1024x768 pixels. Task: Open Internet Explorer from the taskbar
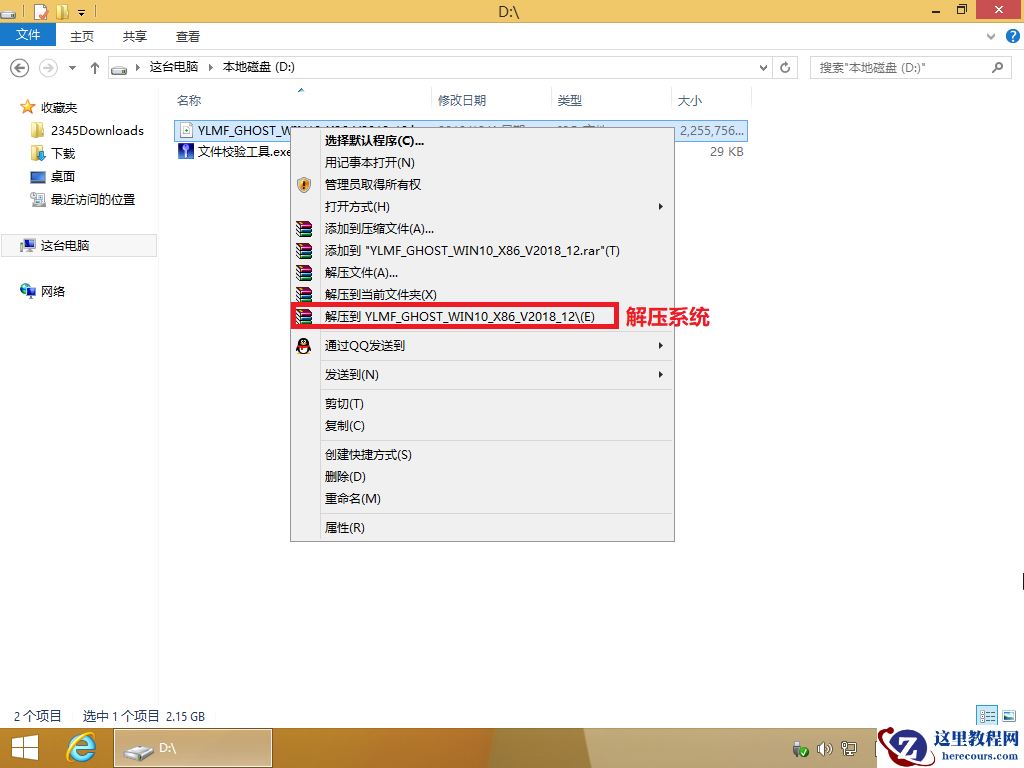point(82,747)
